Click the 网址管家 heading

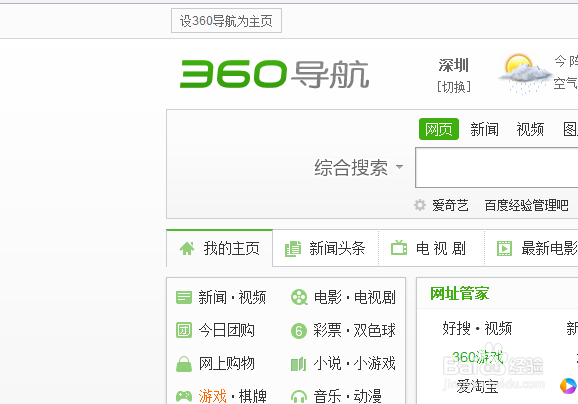coord(460,294)
